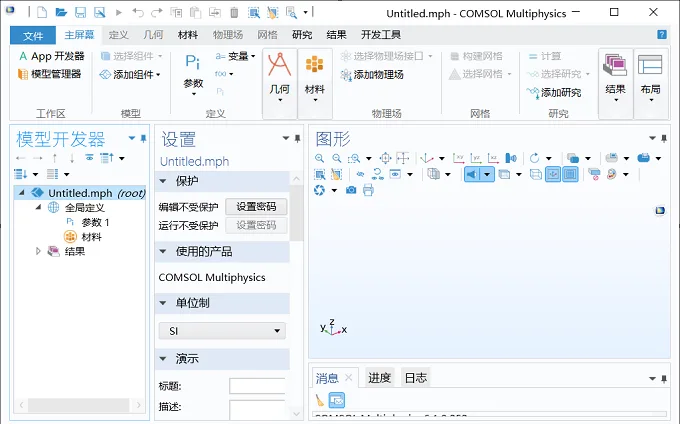680x424 pixels.
Task: Switch to the 开发工具 ribbon tab
Action: tap(381, 35)
